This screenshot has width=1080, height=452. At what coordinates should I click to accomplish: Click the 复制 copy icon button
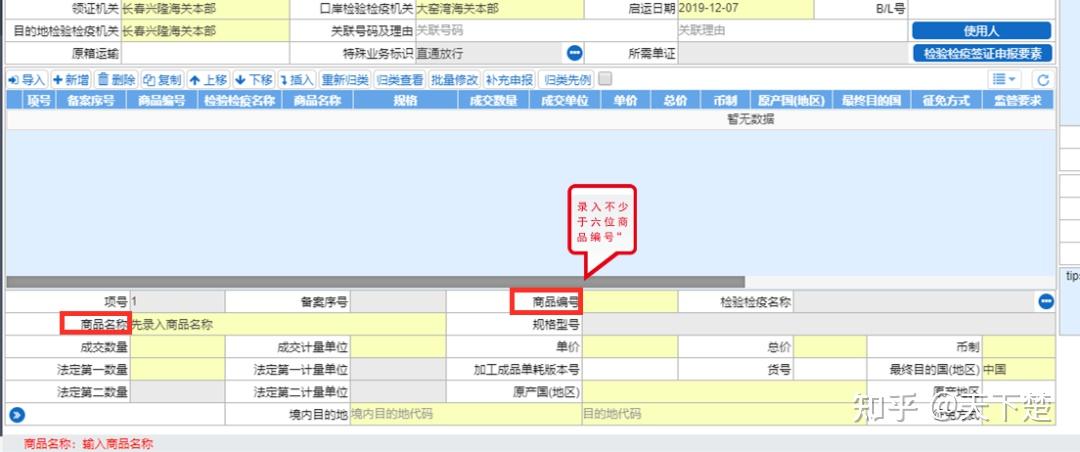click(x=163, y=80)
